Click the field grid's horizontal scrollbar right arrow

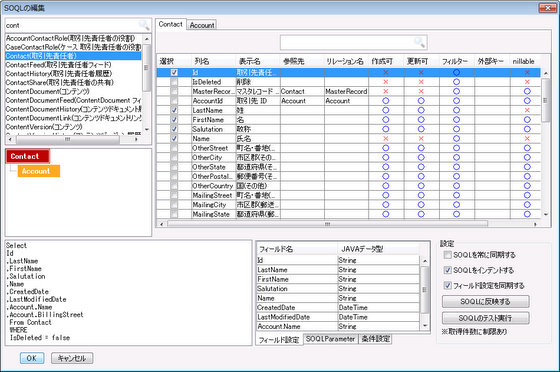pyautogui.click(x=535, y=224)
